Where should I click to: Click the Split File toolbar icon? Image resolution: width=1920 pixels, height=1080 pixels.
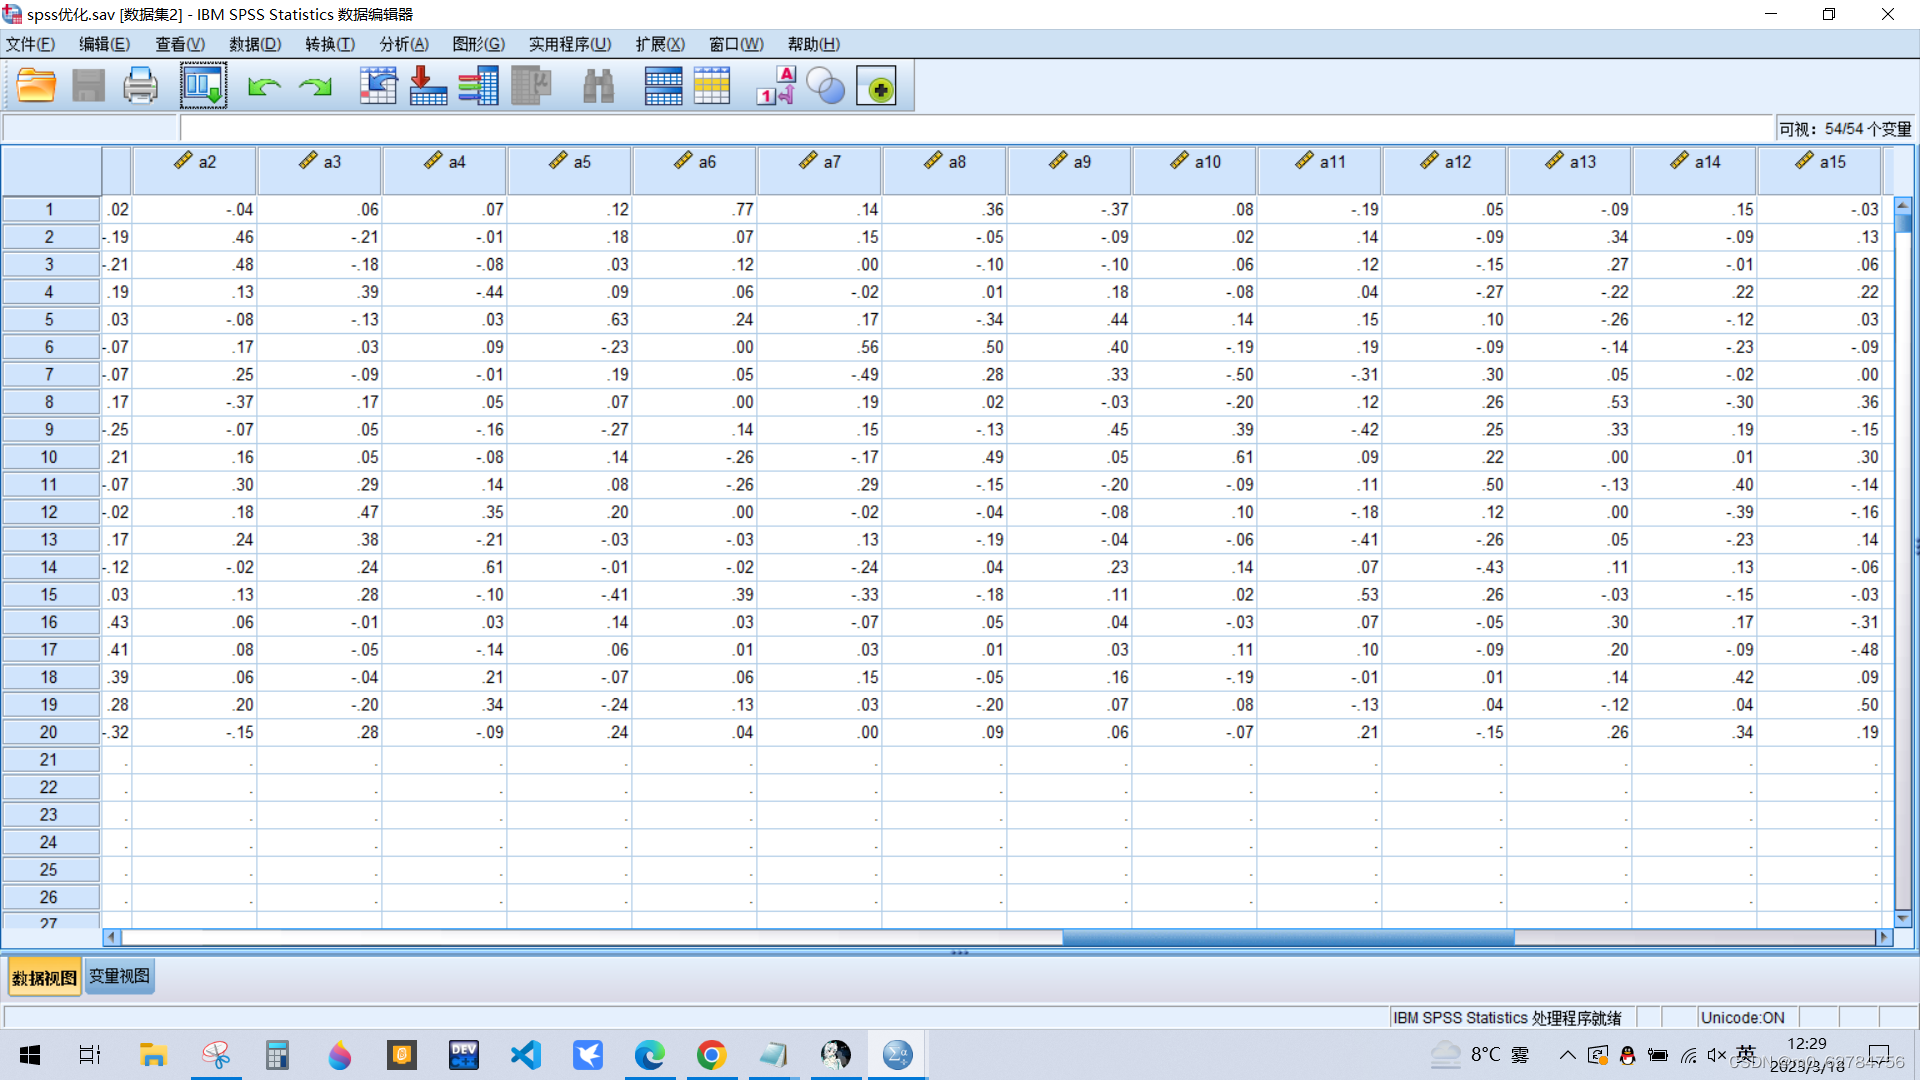tap(663, 86)
